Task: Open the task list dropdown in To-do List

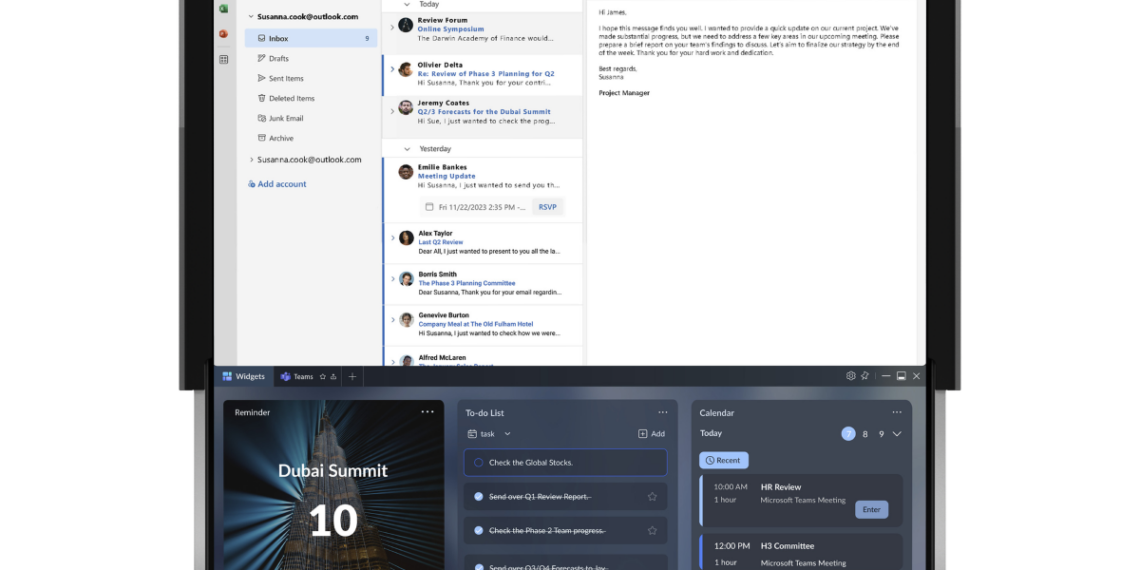Action: pyautogui.click(x=507, y=434)
